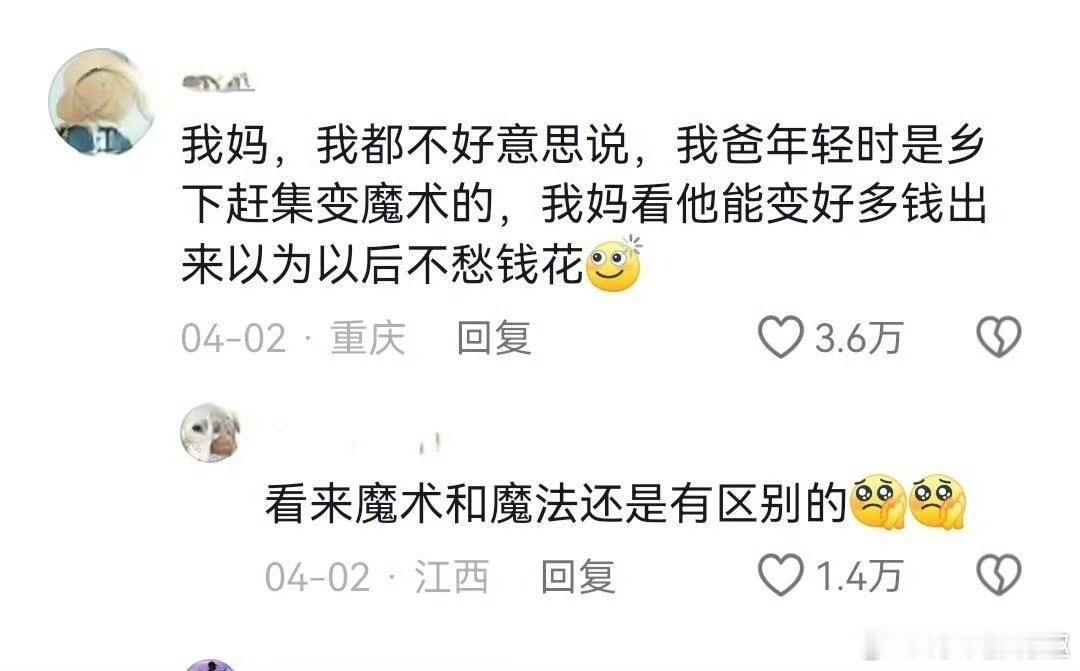Like the 江西 reply with 1.4万 hearts
1080x671 pixels.
click(x=780, y=575)
